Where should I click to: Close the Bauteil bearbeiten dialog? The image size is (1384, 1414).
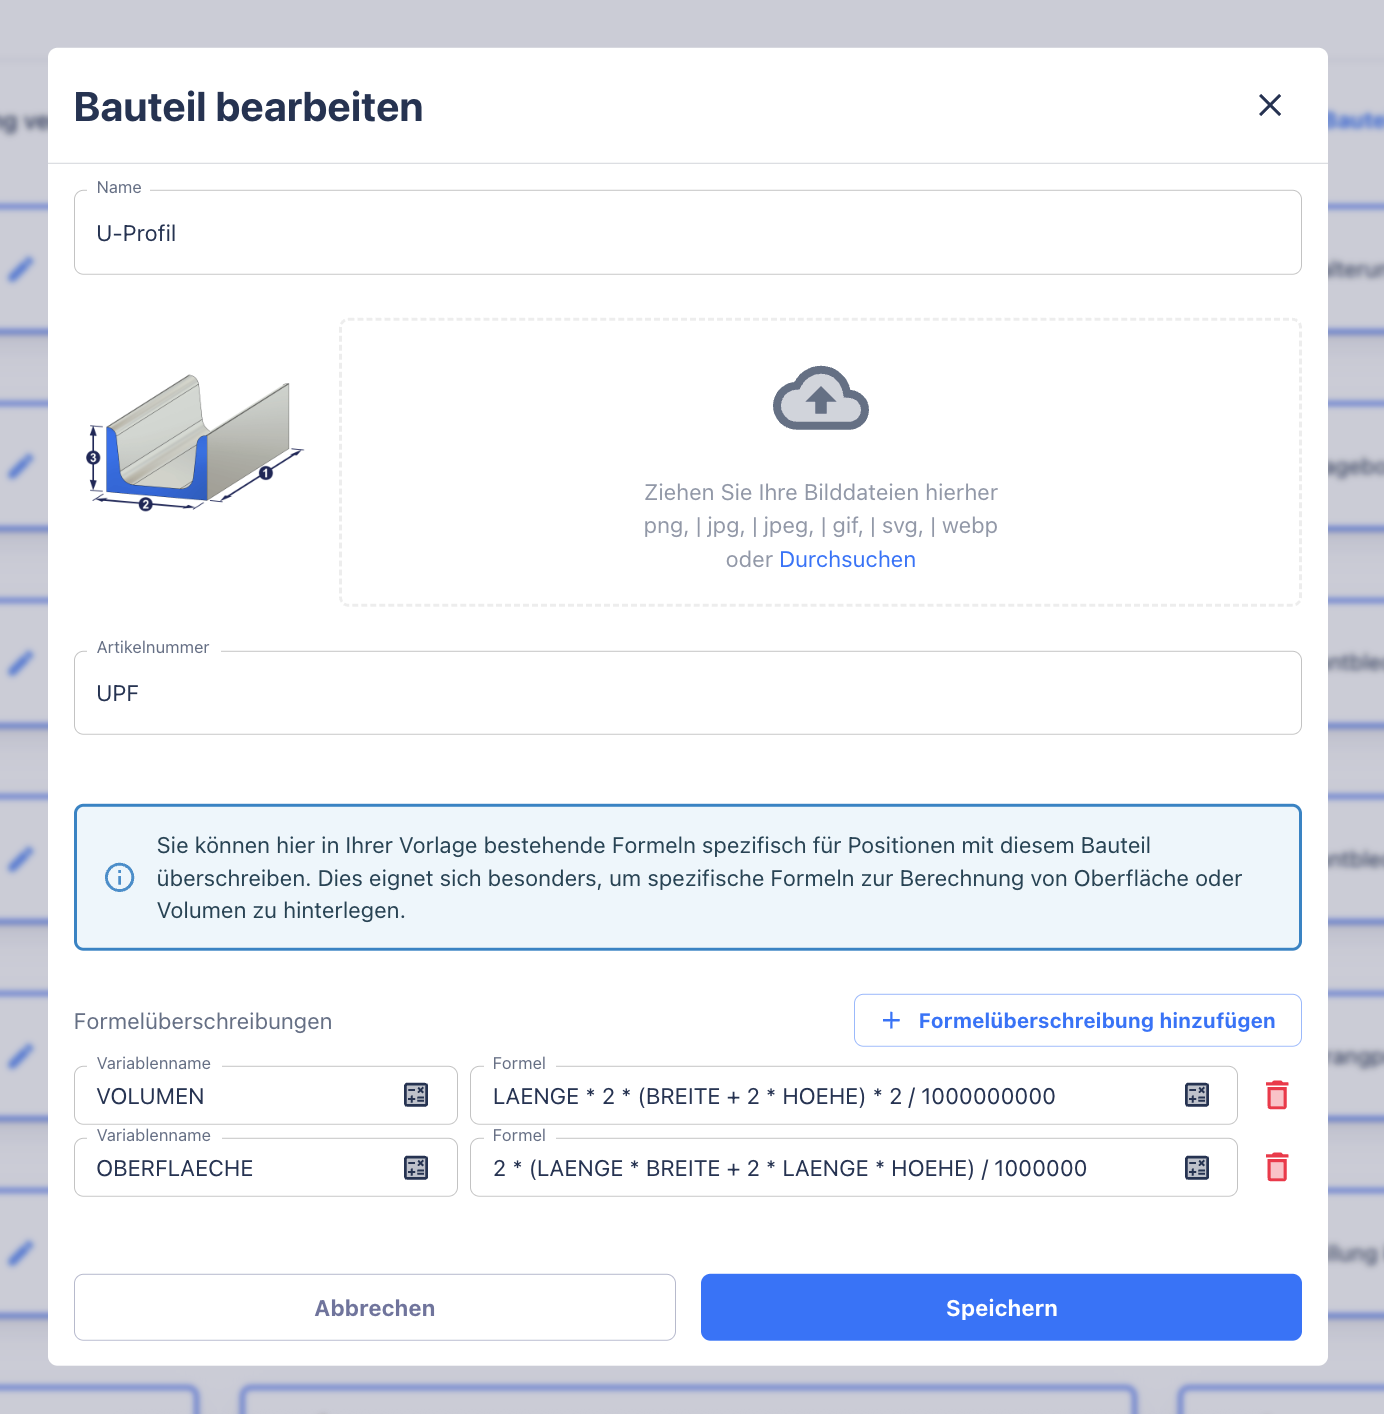[x=1269, y=105]
